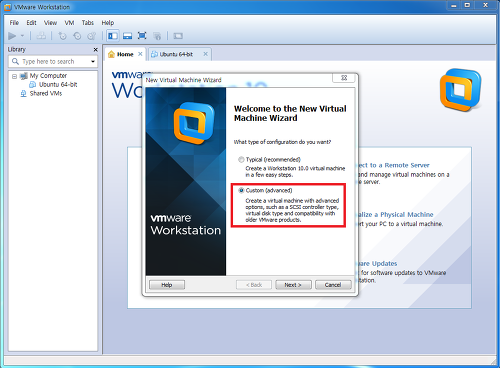The image size is (500, 368).
Task: Close the New Virtual Machine Wizard dialog
Action: [344, 78]
